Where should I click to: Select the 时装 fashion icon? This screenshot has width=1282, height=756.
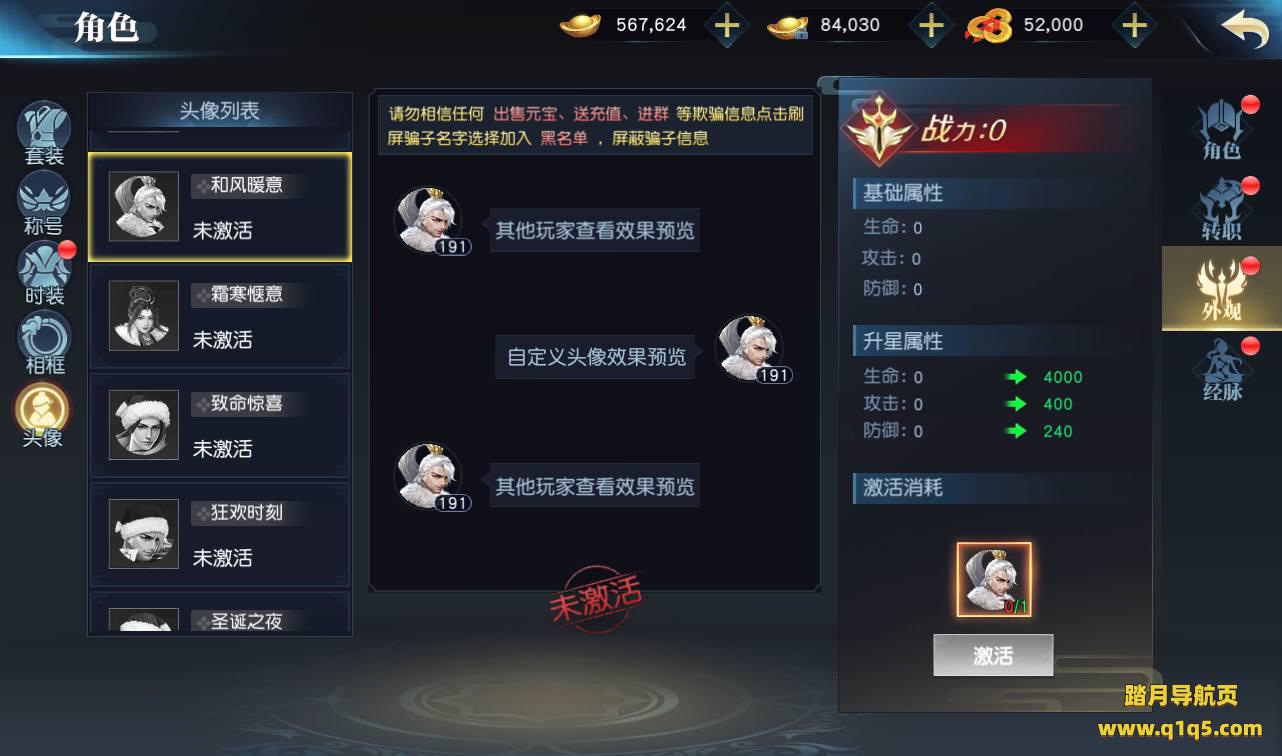click(44, 273)
